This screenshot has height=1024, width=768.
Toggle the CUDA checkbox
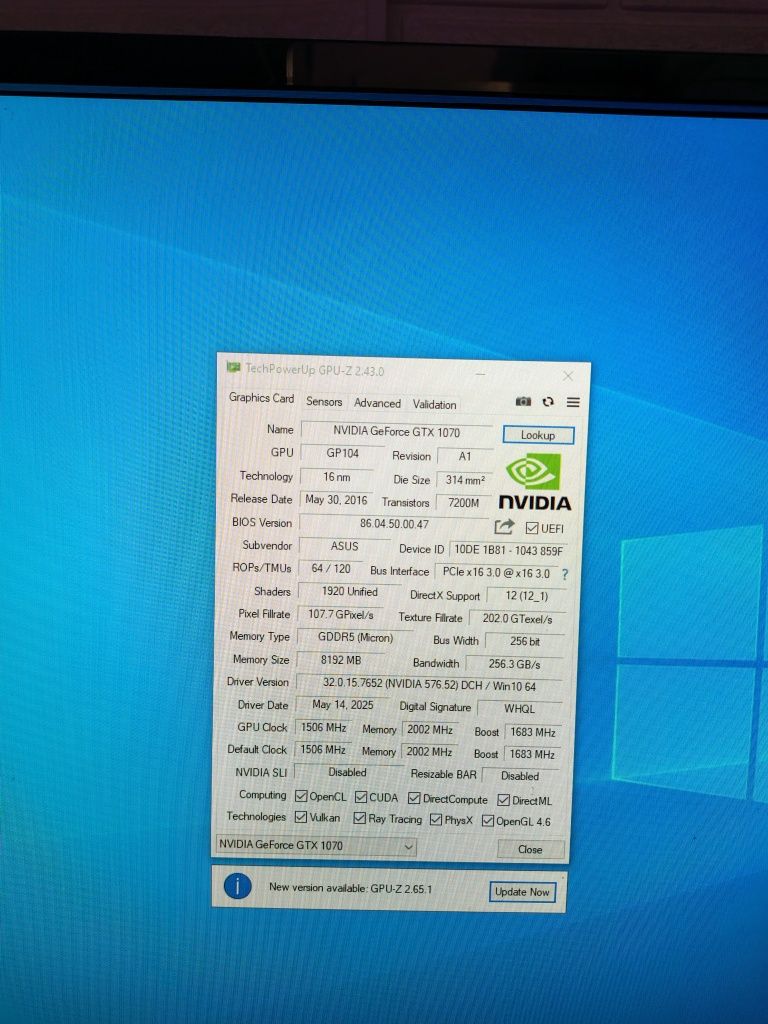point(361,797)
